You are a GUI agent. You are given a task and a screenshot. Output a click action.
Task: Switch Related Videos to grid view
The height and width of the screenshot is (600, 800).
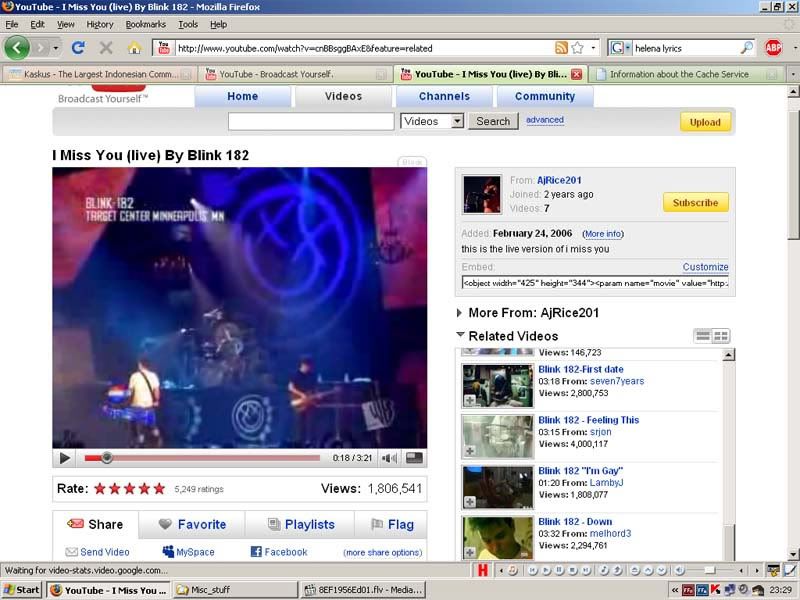[721, 336]
